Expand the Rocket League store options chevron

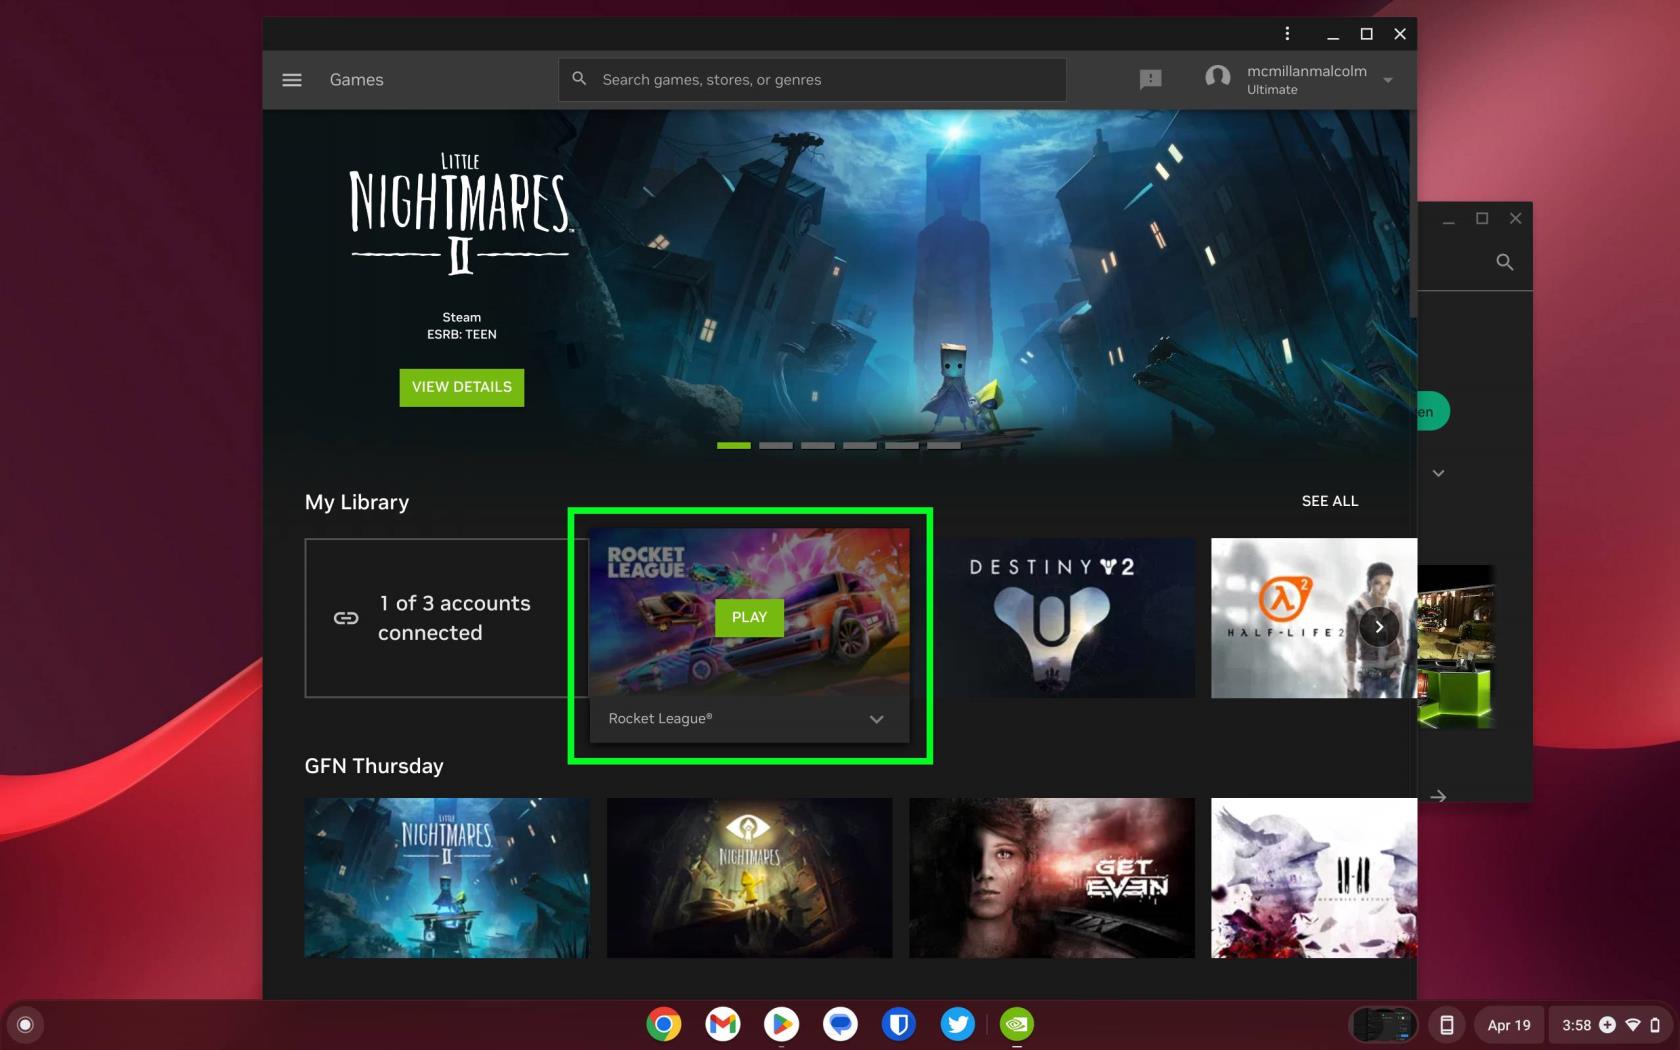point(876,719)
